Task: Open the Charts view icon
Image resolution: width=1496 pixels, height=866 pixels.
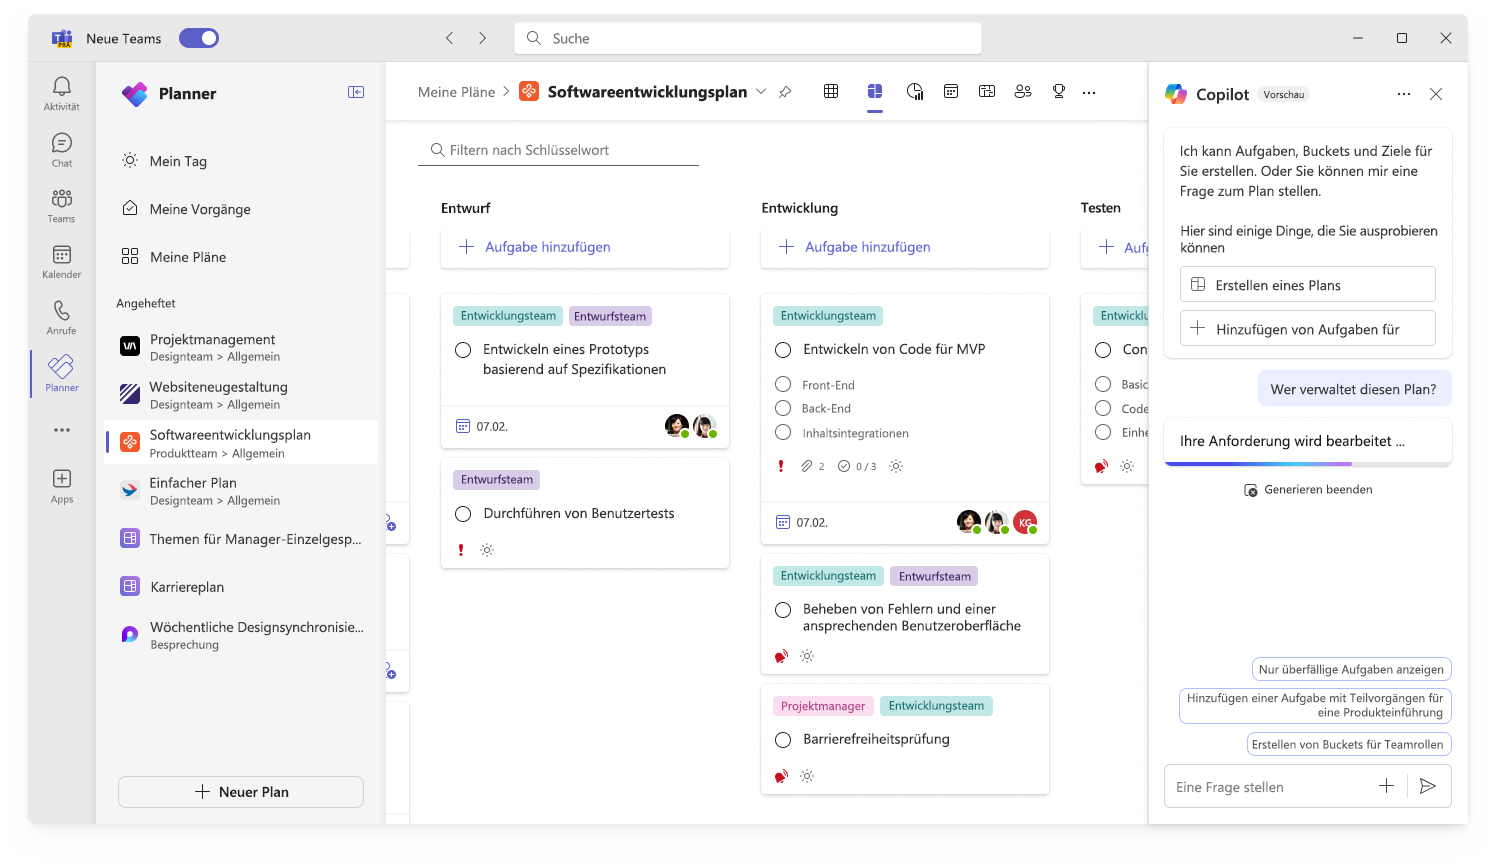Action: coord(915,91)
